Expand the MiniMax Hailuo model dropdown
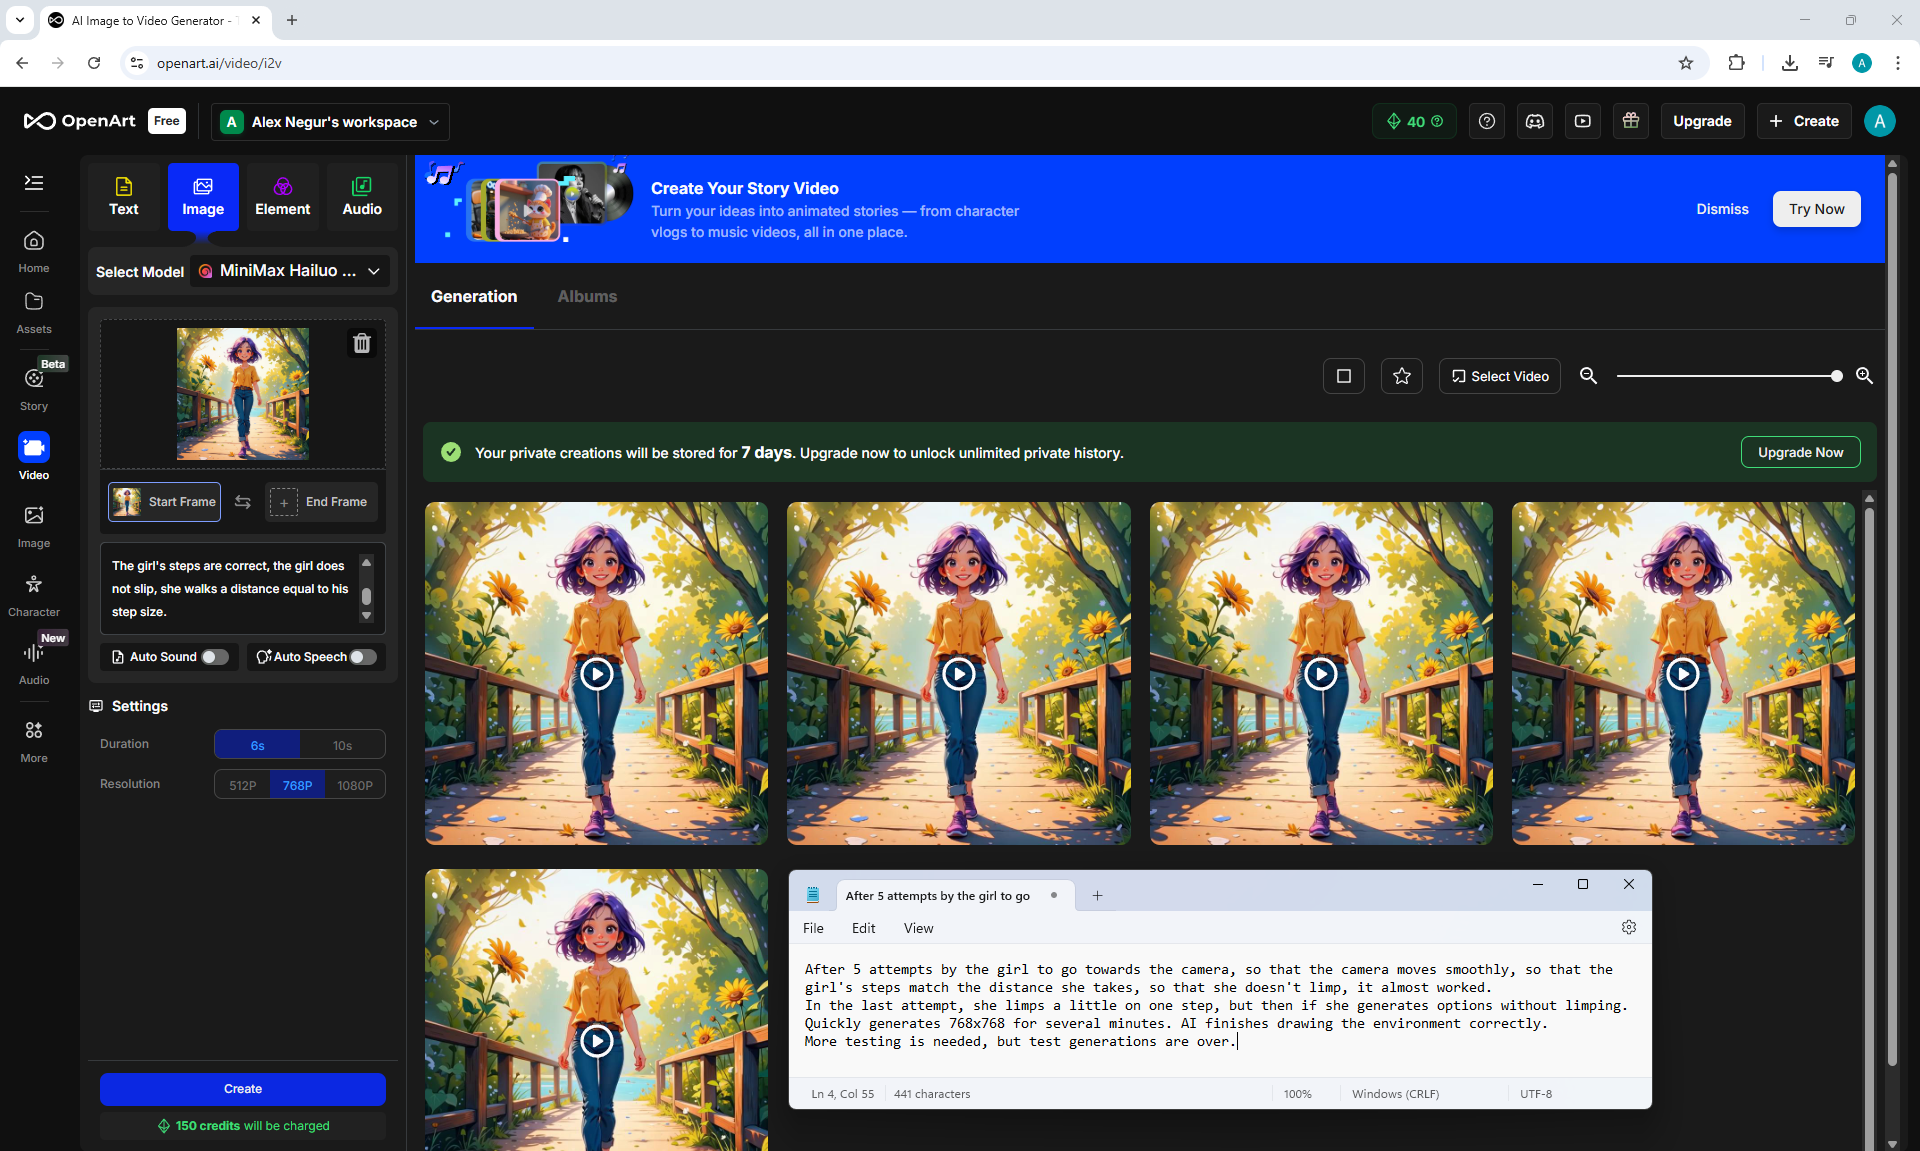Screen dimensions: 1920x1151 [290, 271]
